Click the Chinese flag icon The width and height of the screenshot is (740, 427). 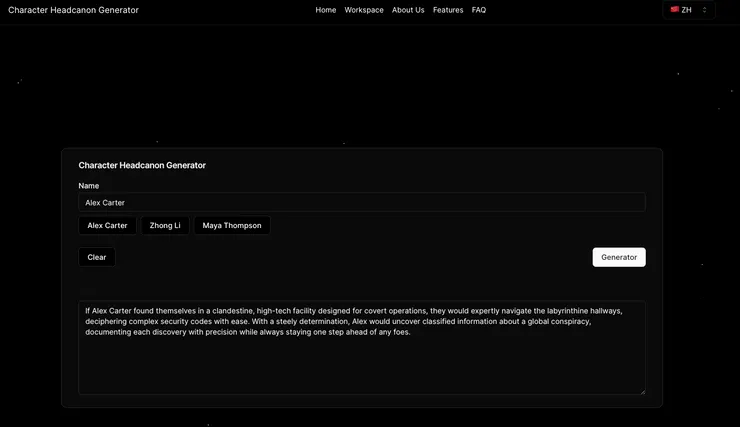coord(675,9)
